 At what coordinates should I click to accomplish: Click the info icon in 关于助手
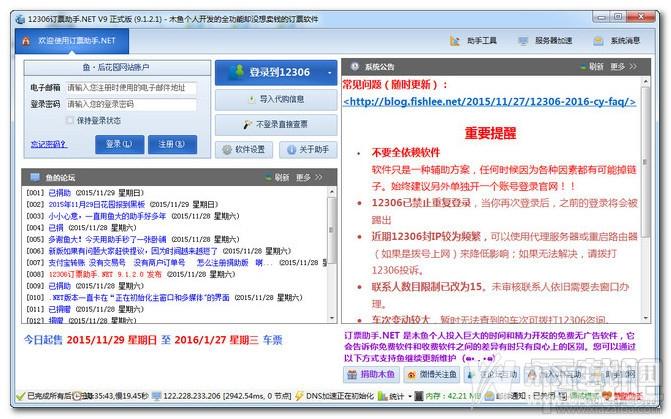[291, 150]
